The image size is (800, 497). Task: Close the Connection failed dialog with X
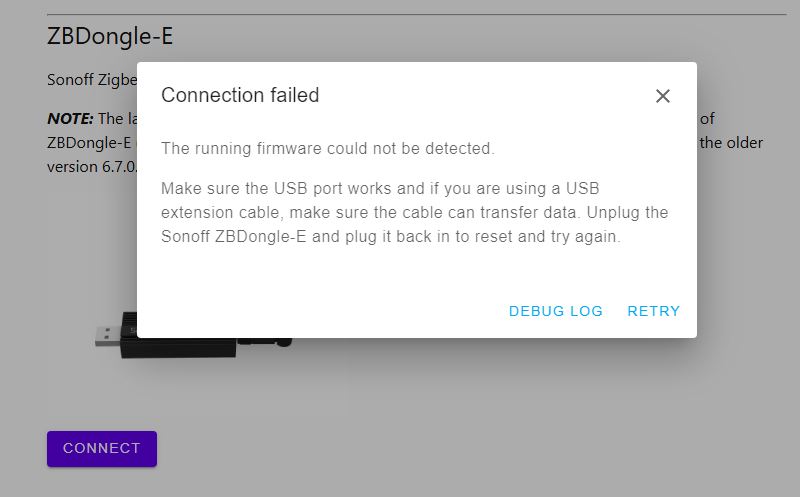pos(662,96)
